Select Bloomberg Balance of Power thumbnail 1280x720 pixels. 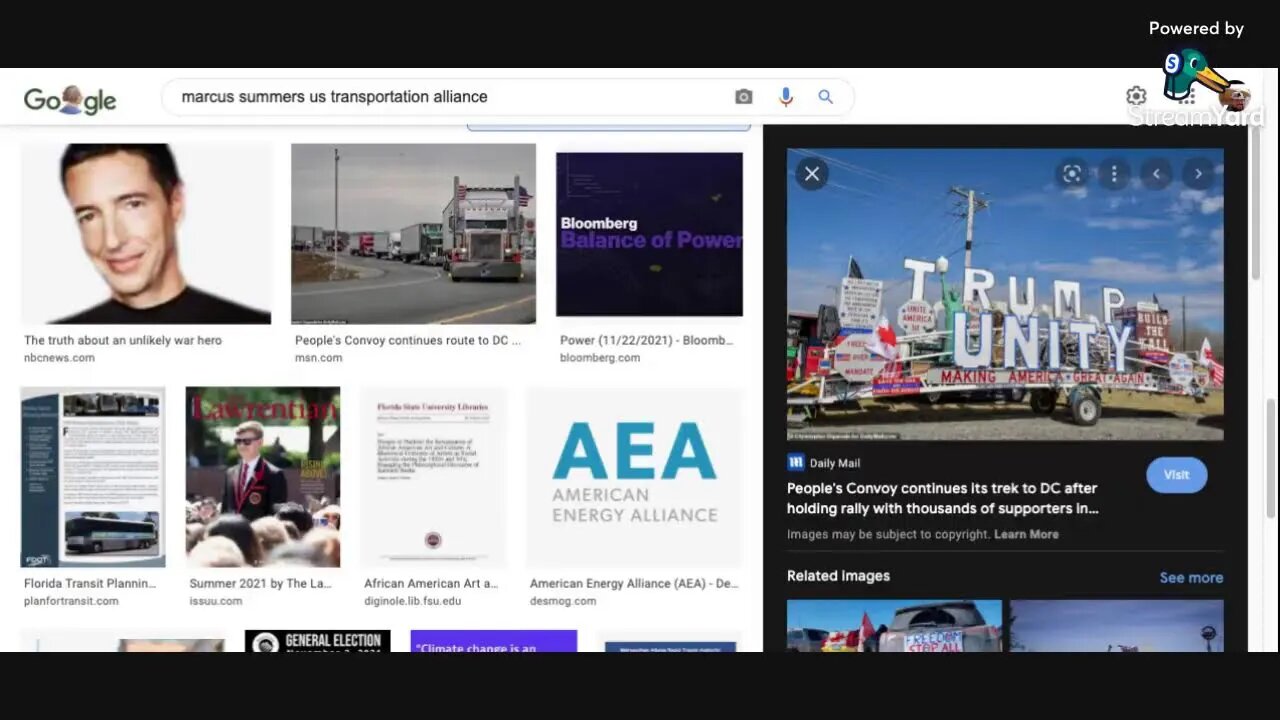649,234
